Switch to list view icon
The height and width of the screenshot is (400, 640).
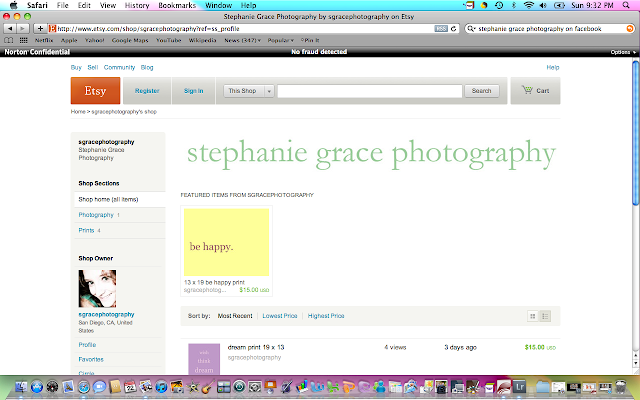545,316
